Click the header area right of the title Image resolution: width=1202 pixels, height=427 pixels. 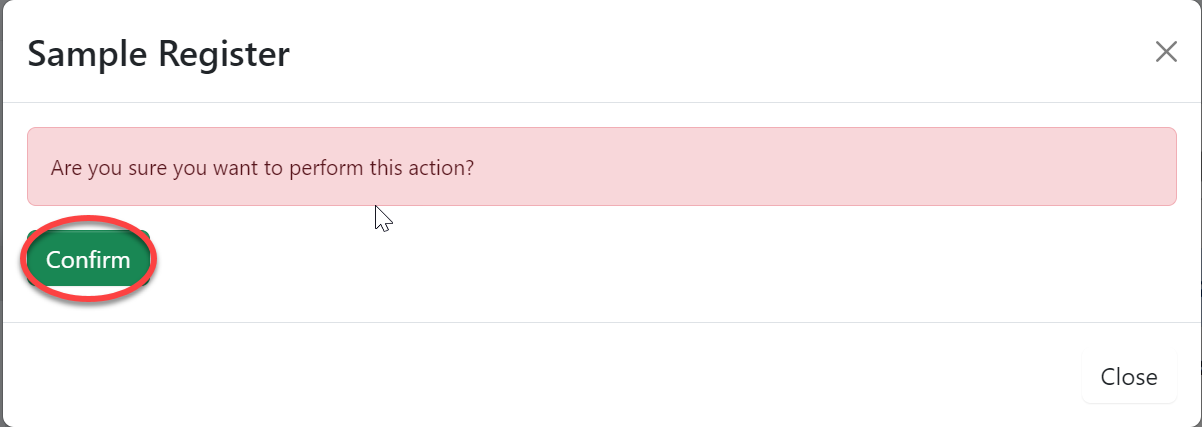point(700,53)
